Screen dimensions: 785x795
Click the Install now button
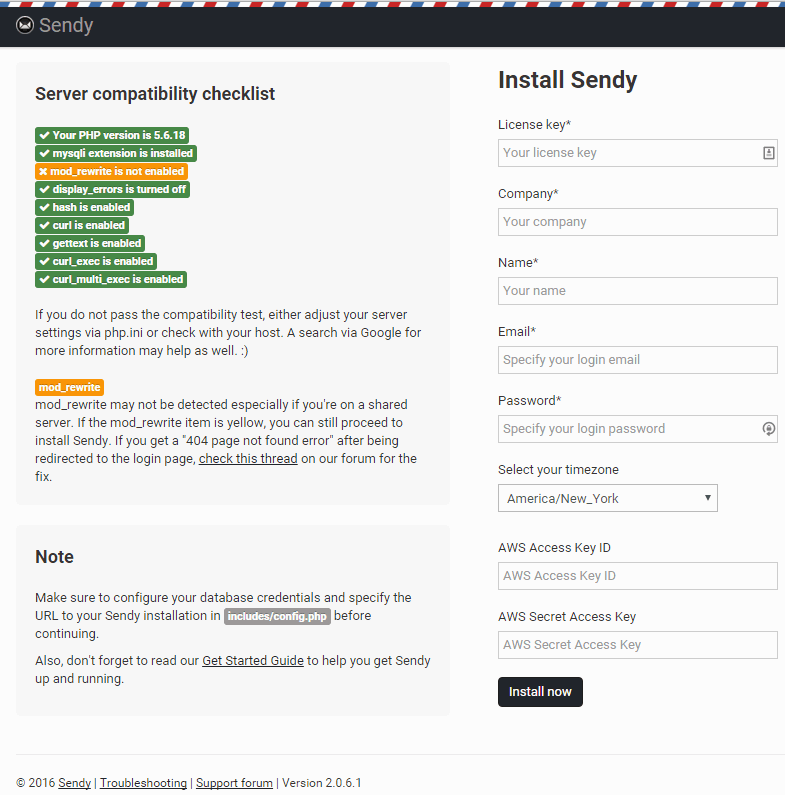540,692
